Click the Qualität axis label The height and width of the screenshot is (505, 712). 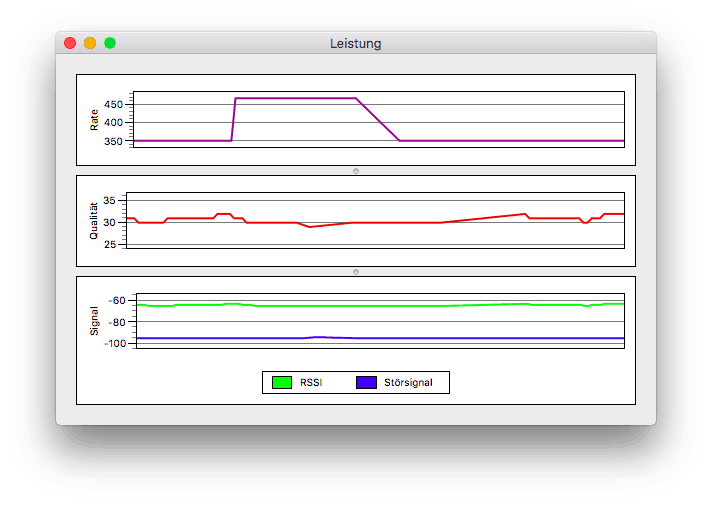pyautogui.click(x=95, y=220)
